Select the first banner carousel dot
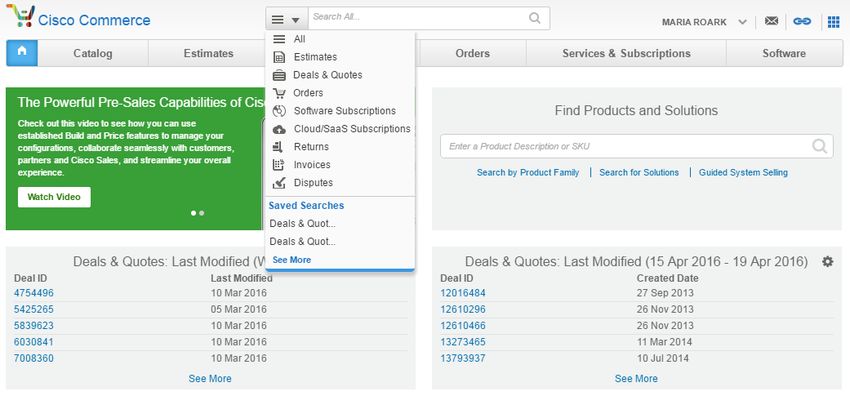The width and height of the screenshot is (850, 396). (194, 213)
